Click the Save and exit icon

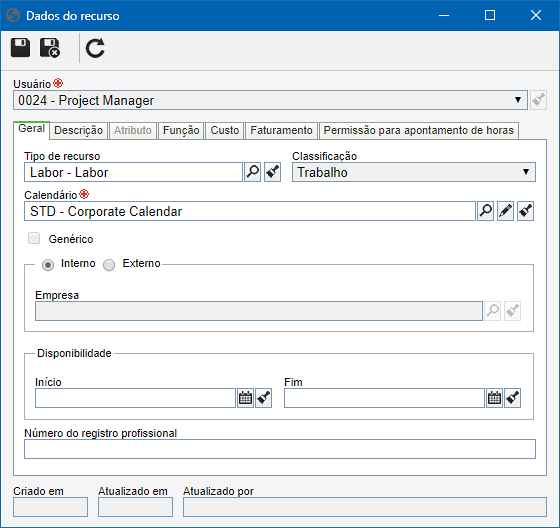[50, 48]
